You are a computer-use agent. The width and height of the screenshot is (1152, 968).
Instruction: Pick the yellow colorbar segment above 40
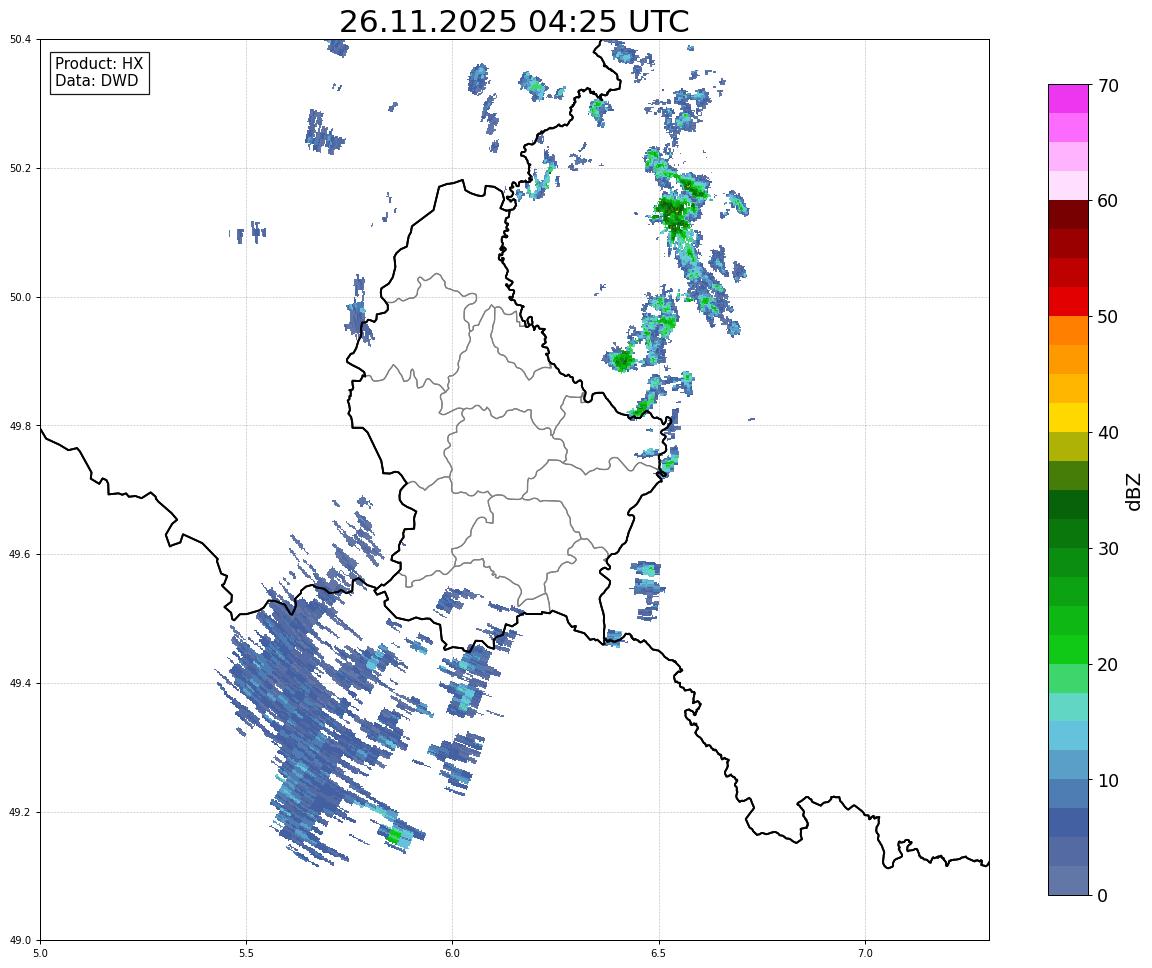pyautogui.click(x=1068, y=417)
